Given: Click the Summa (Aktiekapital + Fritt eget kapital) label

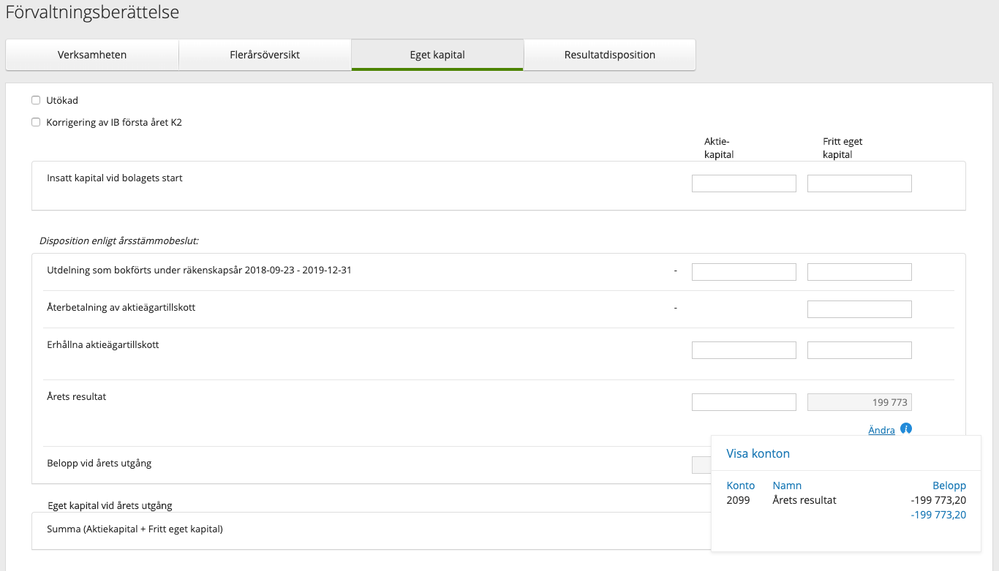Looking at the screenshot, I should click(x=134, y=529).
